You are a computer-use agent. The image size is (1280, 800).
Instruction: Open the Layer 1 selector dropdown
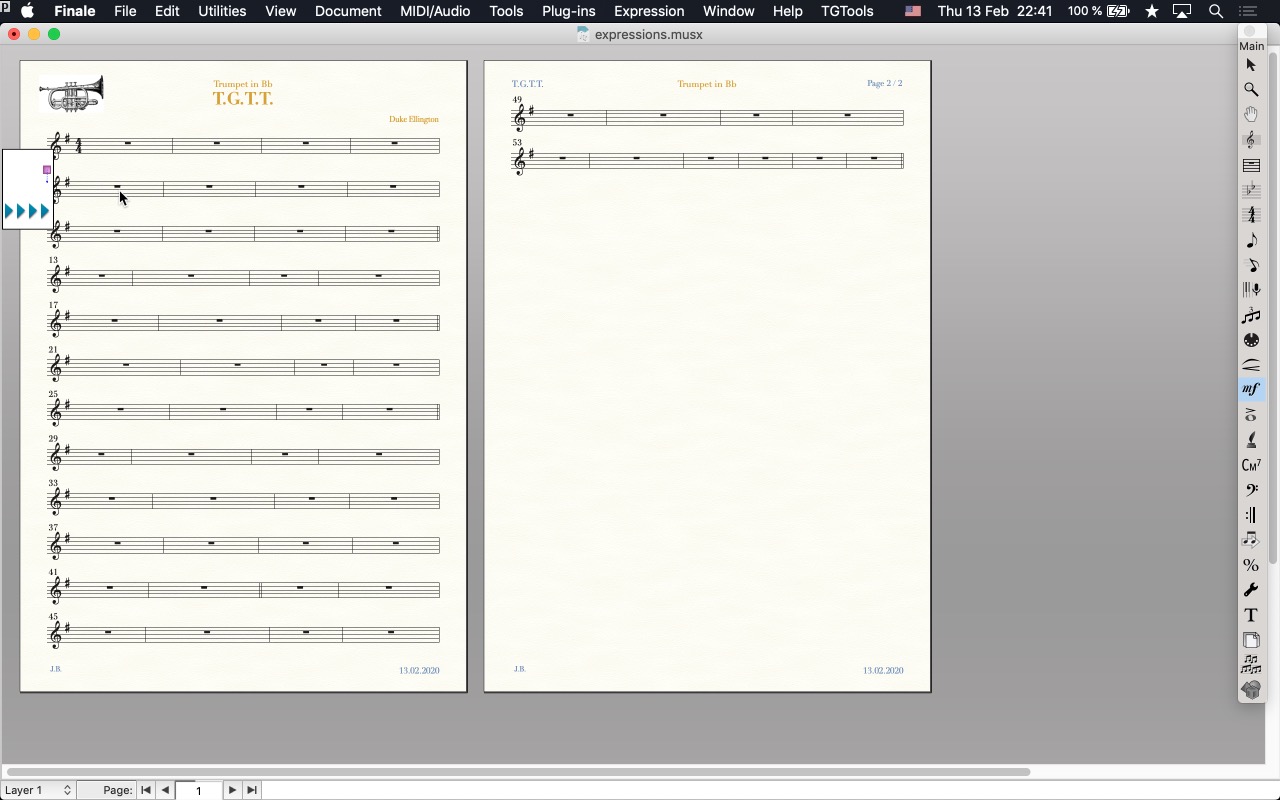pyautogui.click(x=38, y=790)
